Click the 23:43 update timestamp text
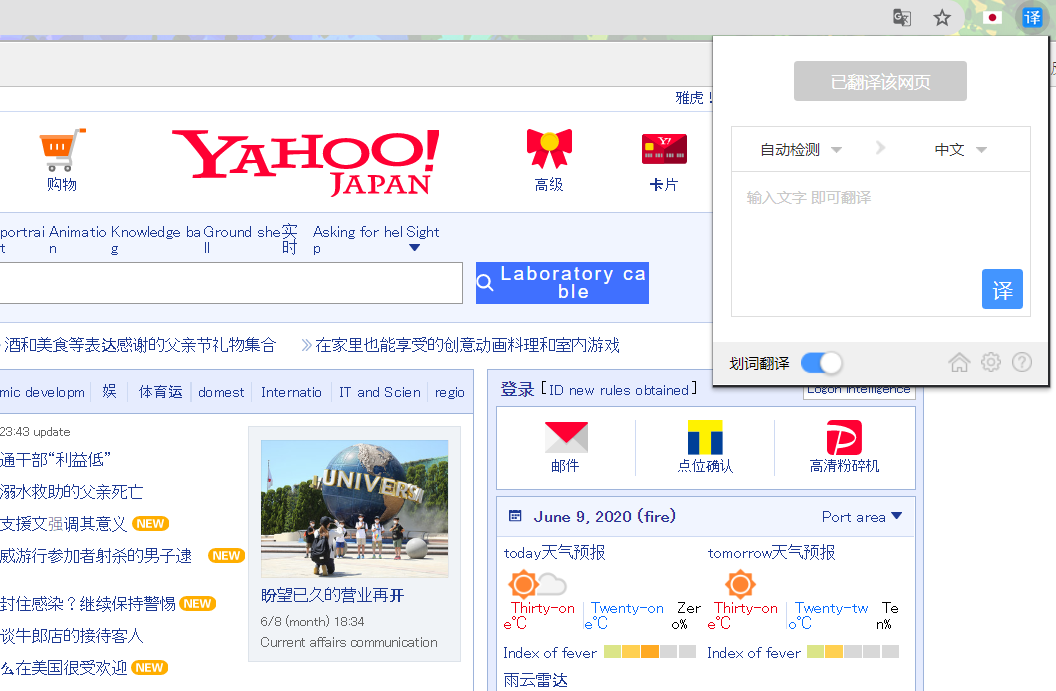This screenshot has width=1056, height=691. coord(35,432)
